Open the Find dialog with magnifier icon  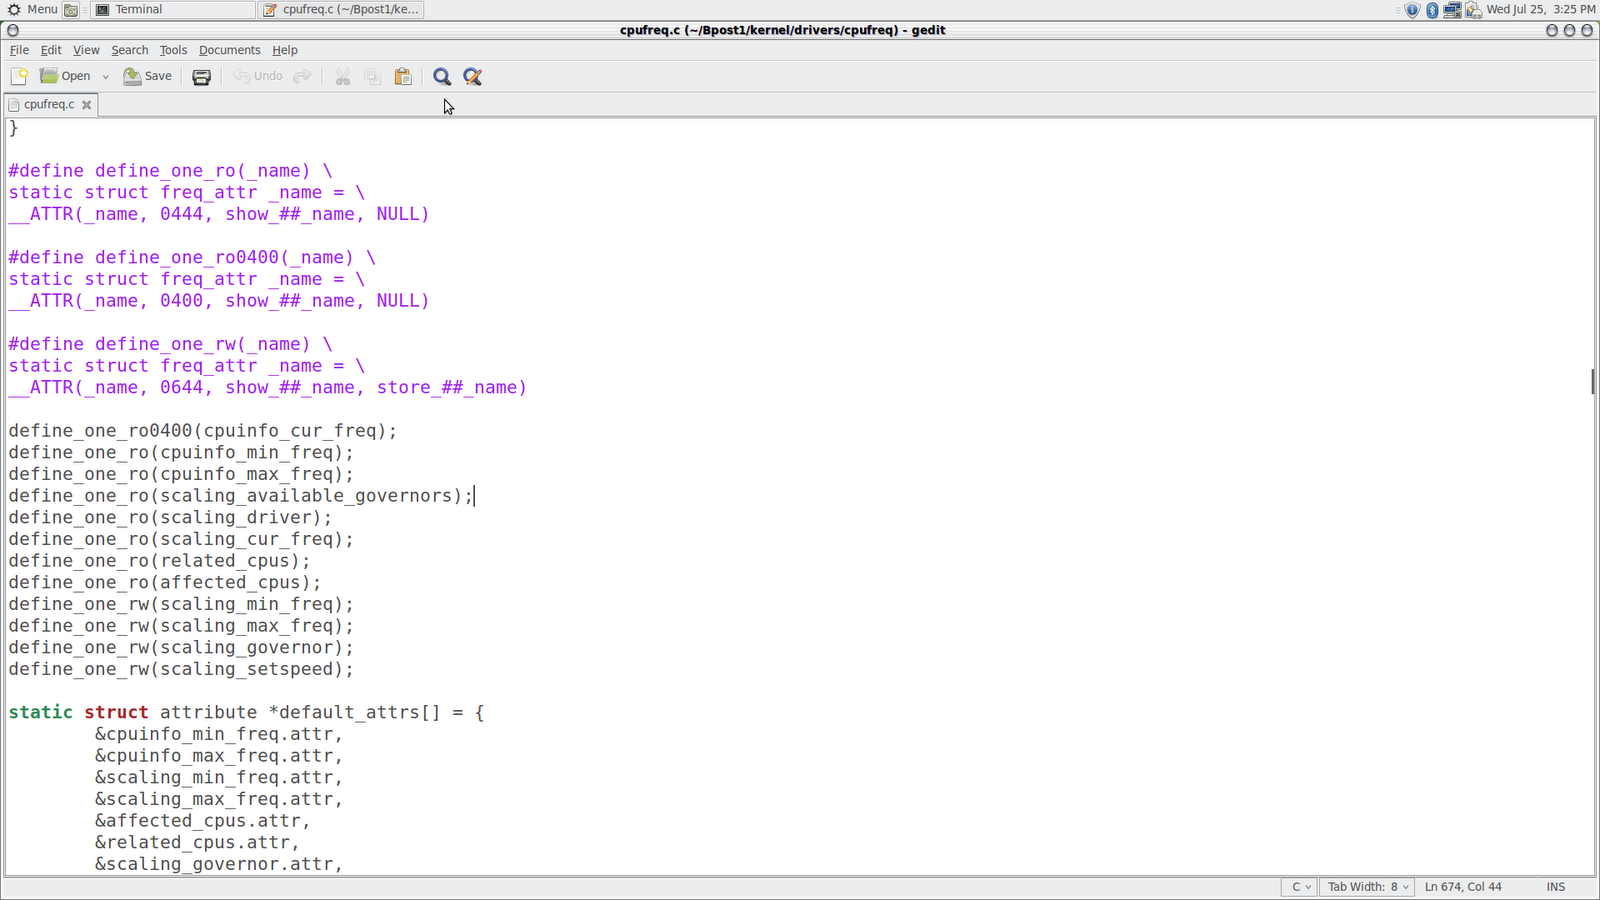pos(441,76)
